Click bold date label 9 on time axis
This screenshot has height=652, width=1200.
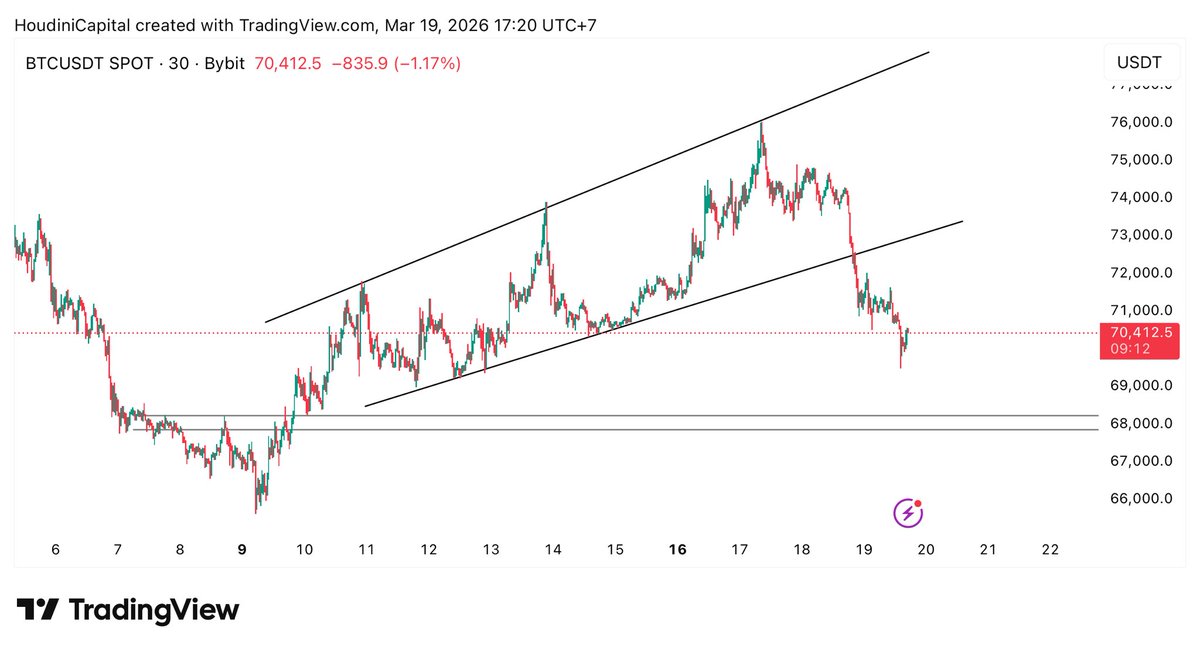pyautogui.click(x=242, y=549)
